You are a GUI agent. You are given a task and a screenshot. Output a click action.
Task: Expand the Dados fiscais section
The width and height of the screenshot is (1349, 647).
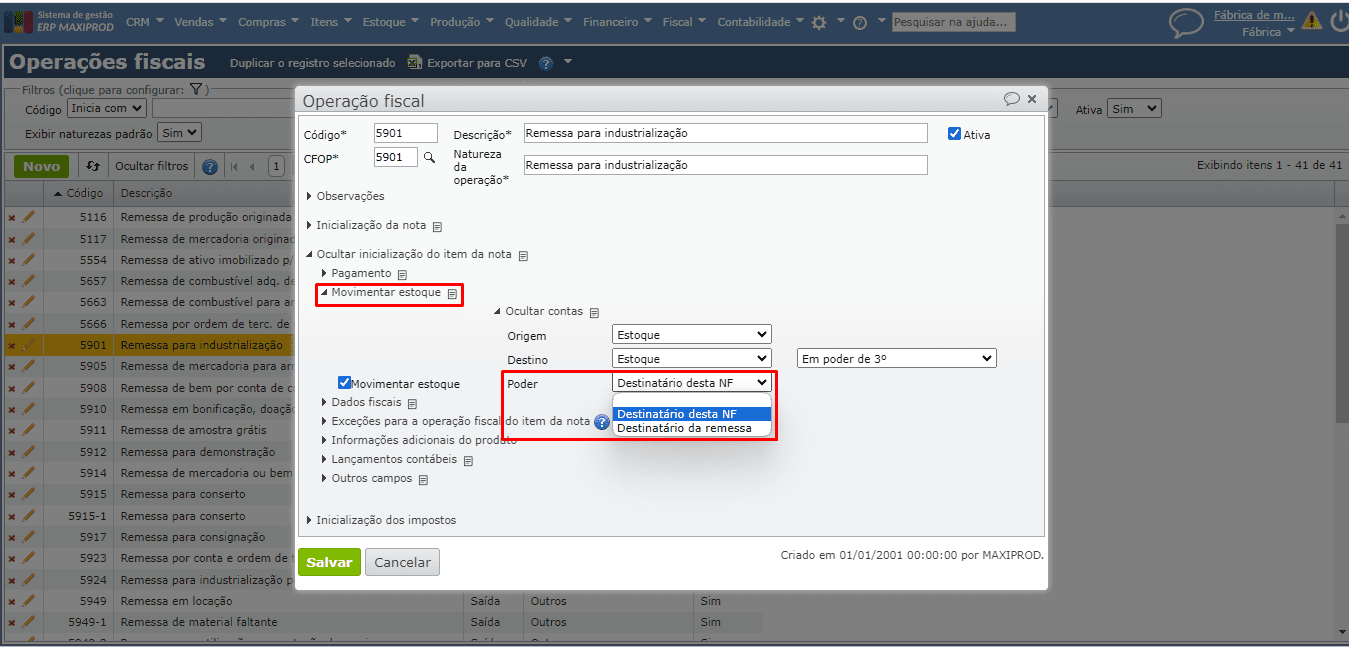click(x=361, y=402)
